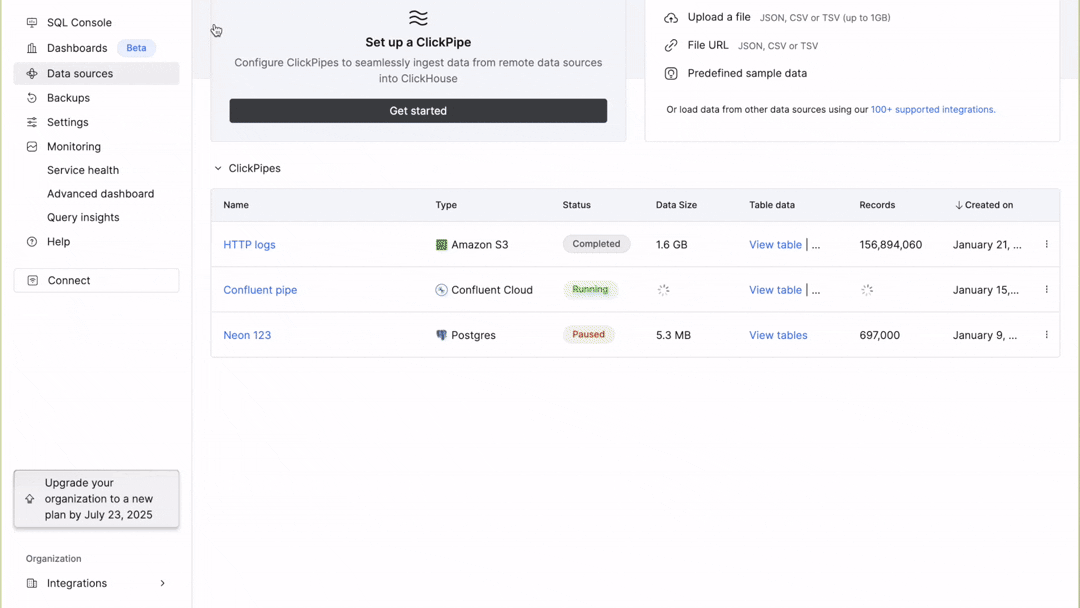Go to Backups in sidebar
Viewport: 1080px width, 608px height.
click(x=68, y=98)
